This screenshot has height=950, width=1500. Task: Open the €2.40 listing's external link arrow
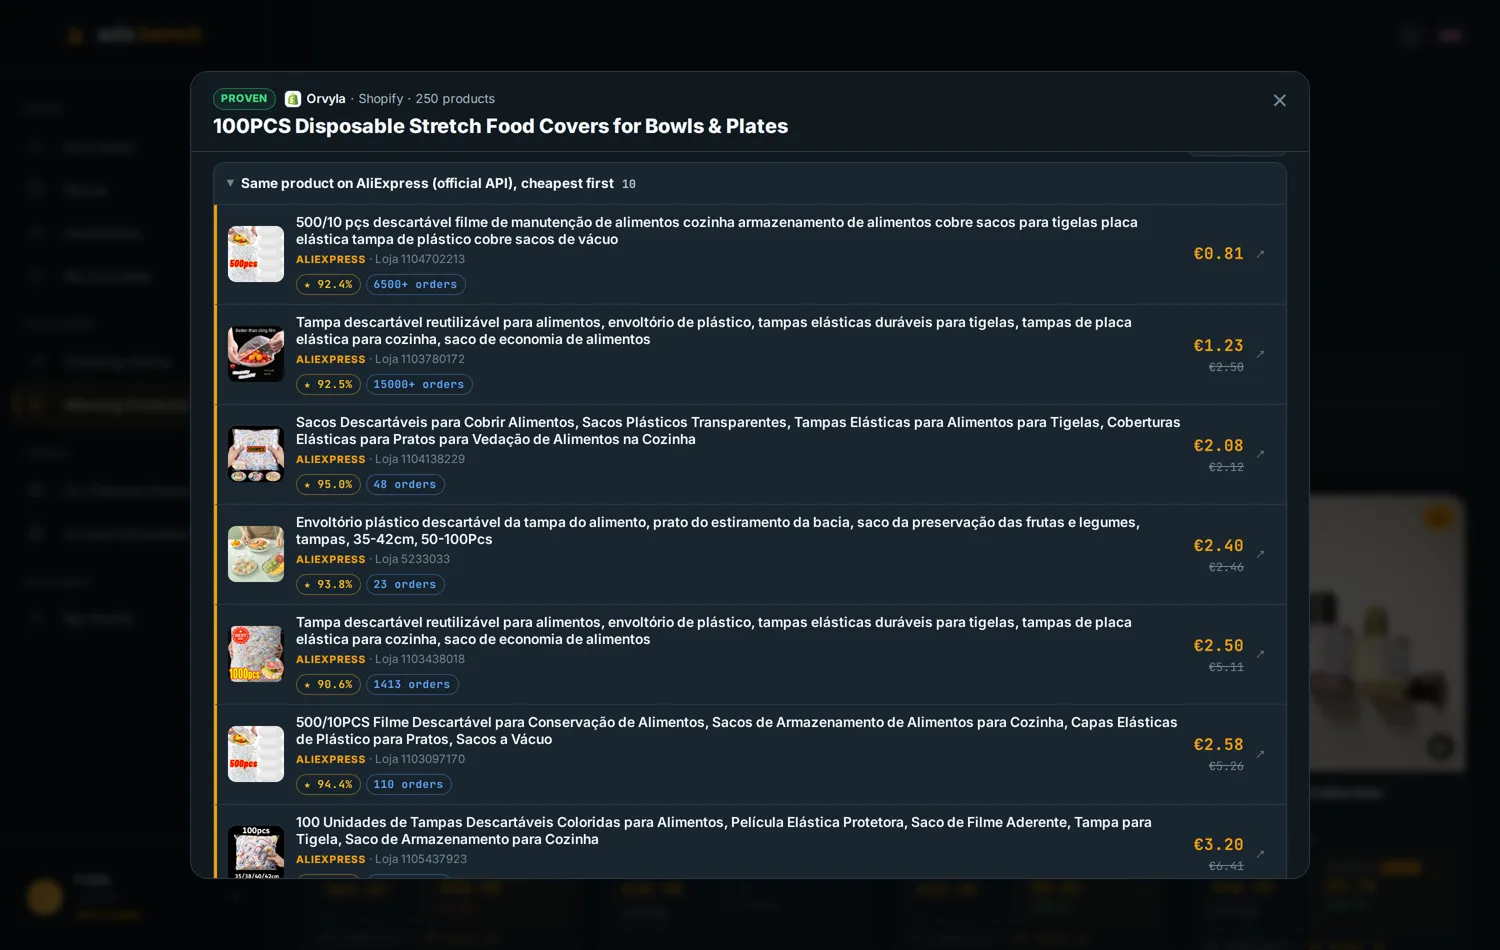(1260, 554)
